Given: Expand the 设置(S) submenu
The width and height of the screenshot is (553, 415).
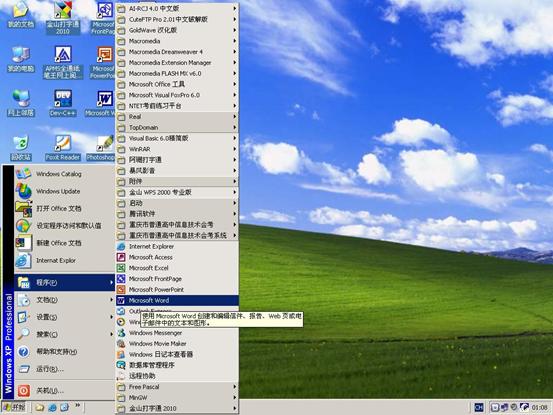Looking at the screenshot, I should tap(65, 317).
